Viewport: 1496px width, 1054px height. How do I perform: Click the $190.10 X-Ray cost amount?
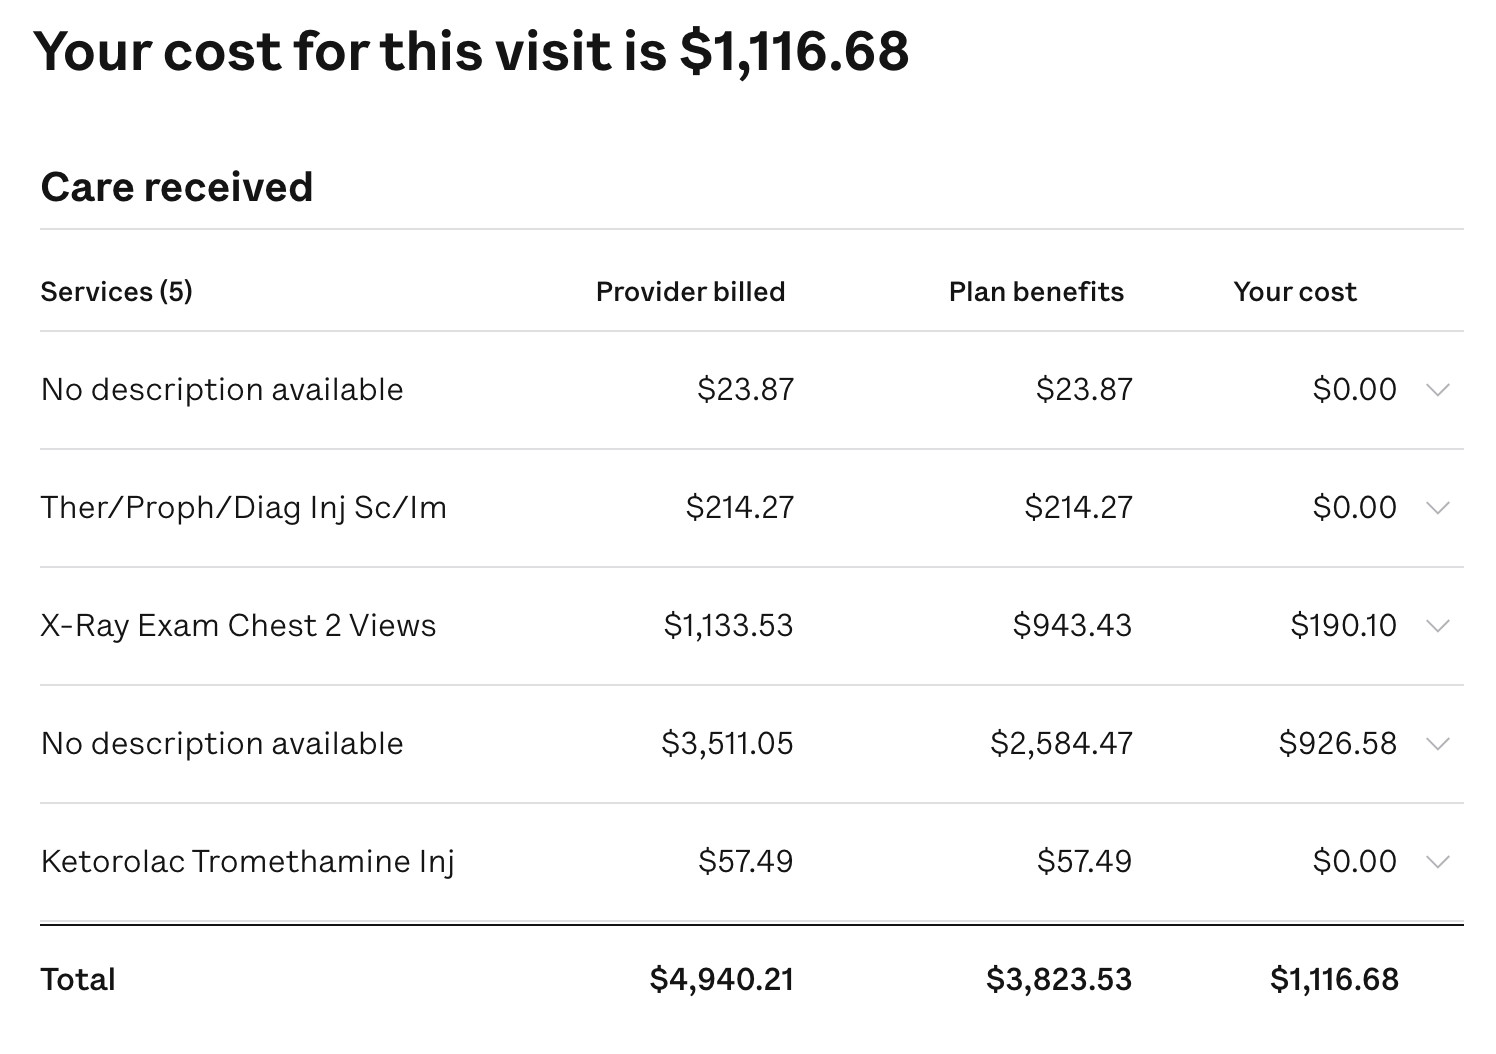pos(1343,626)
